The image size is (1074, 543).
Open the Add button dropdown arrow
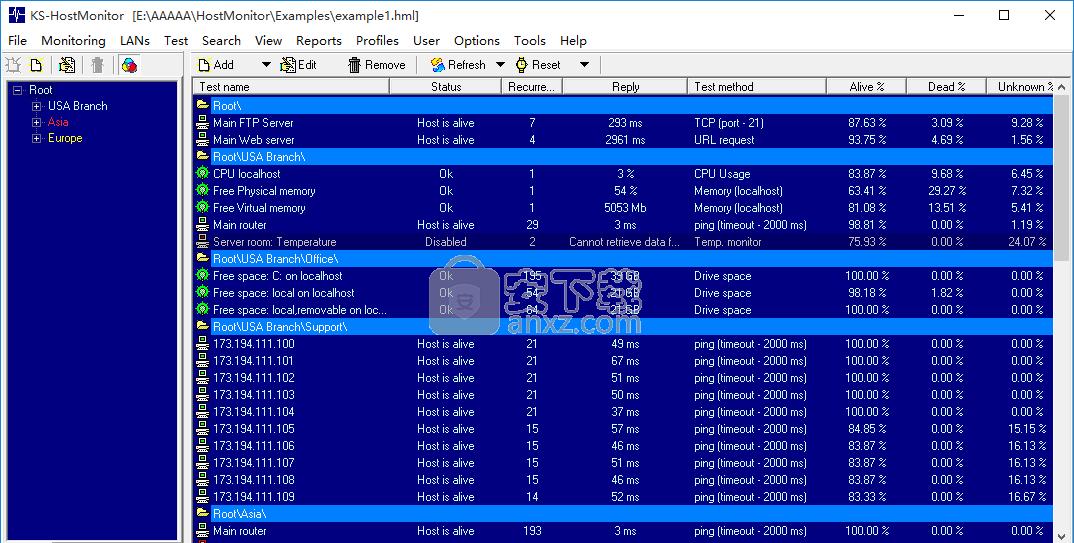click(x=266, y=65)
